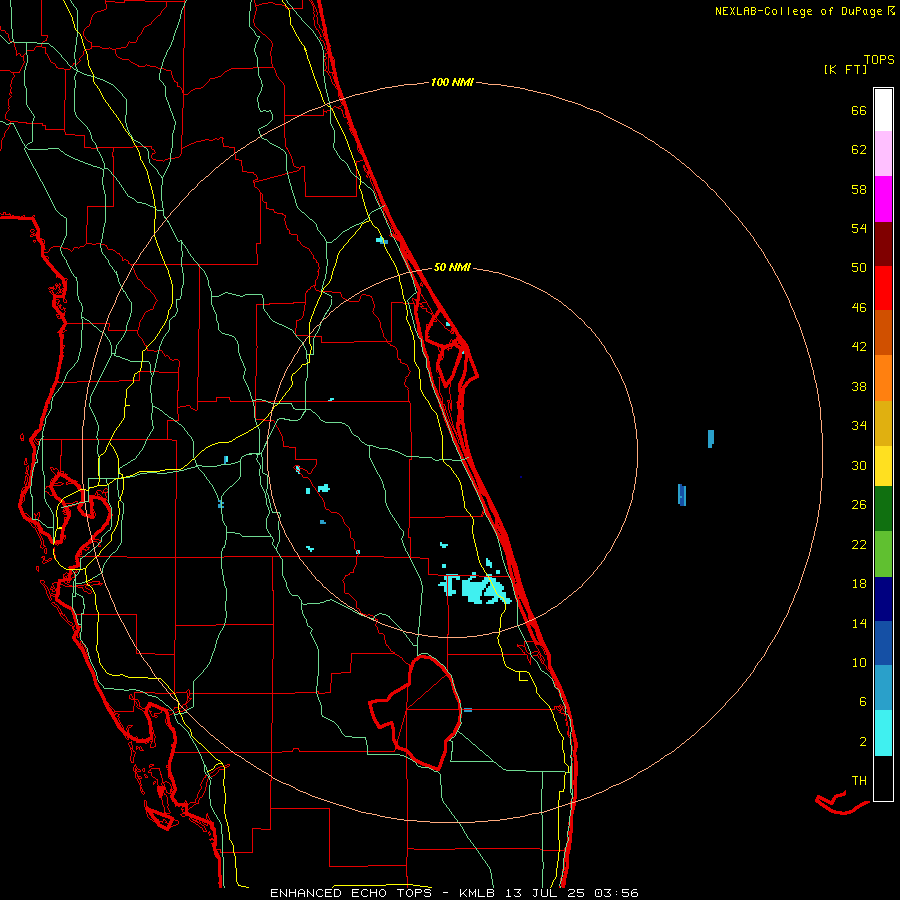Click the legend value "22"
This screenshot has width=900, height=900.
[x=859, y=545]
